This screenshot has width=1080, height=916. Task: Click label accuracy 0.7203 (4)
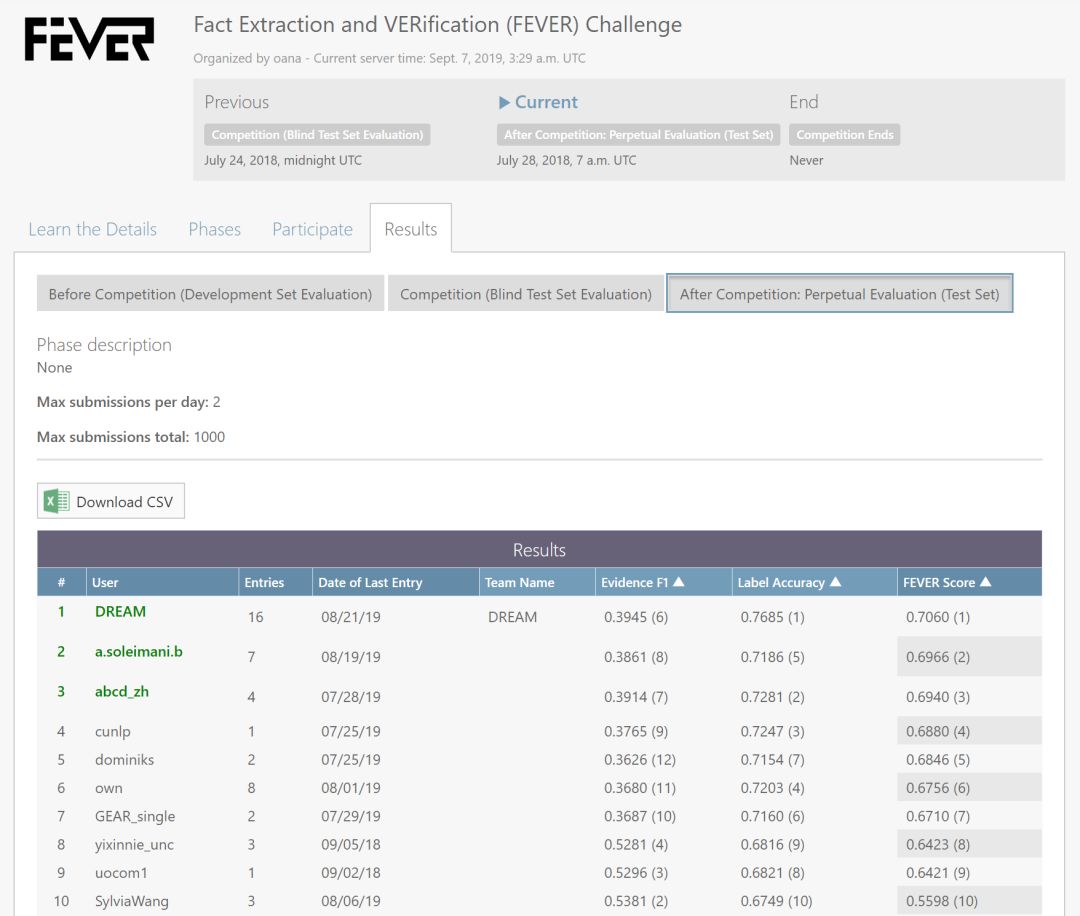(772, 788)
